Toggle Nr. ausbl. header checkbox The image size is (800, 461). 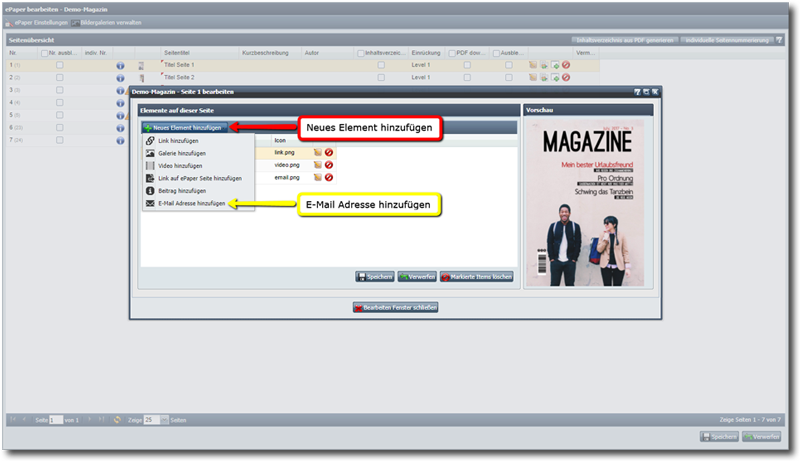[x=44, y=53]
